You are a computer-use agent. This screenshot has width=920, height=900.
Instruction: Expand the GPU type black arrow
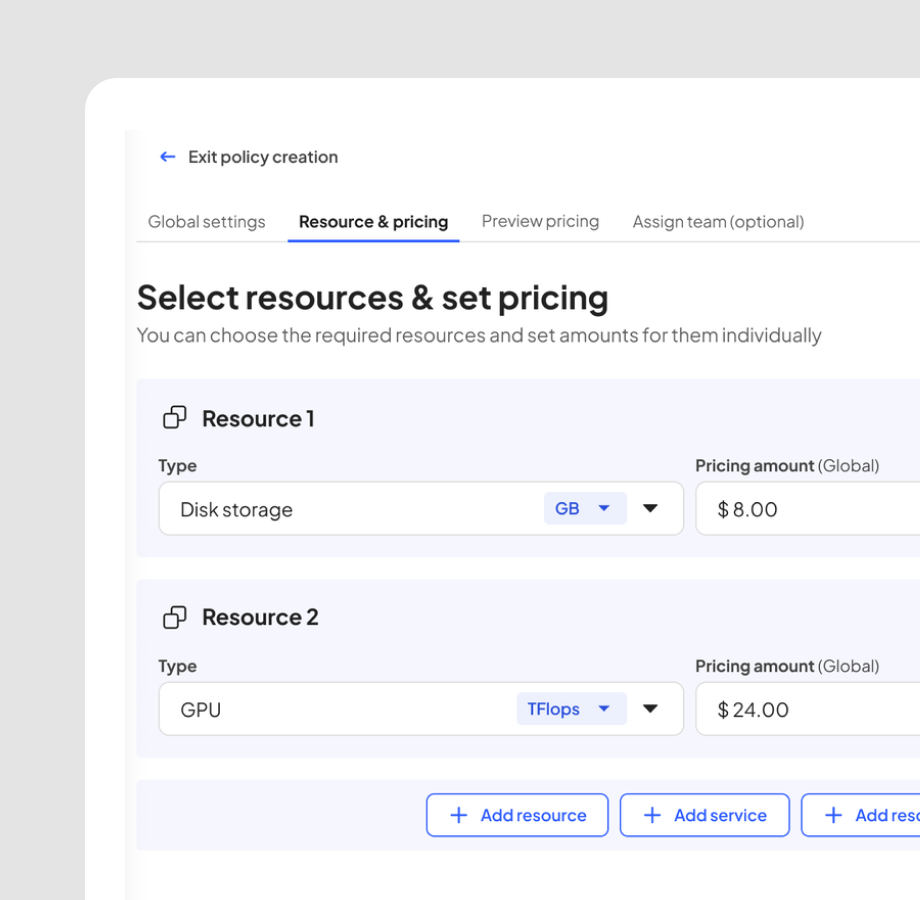[650, 709]
